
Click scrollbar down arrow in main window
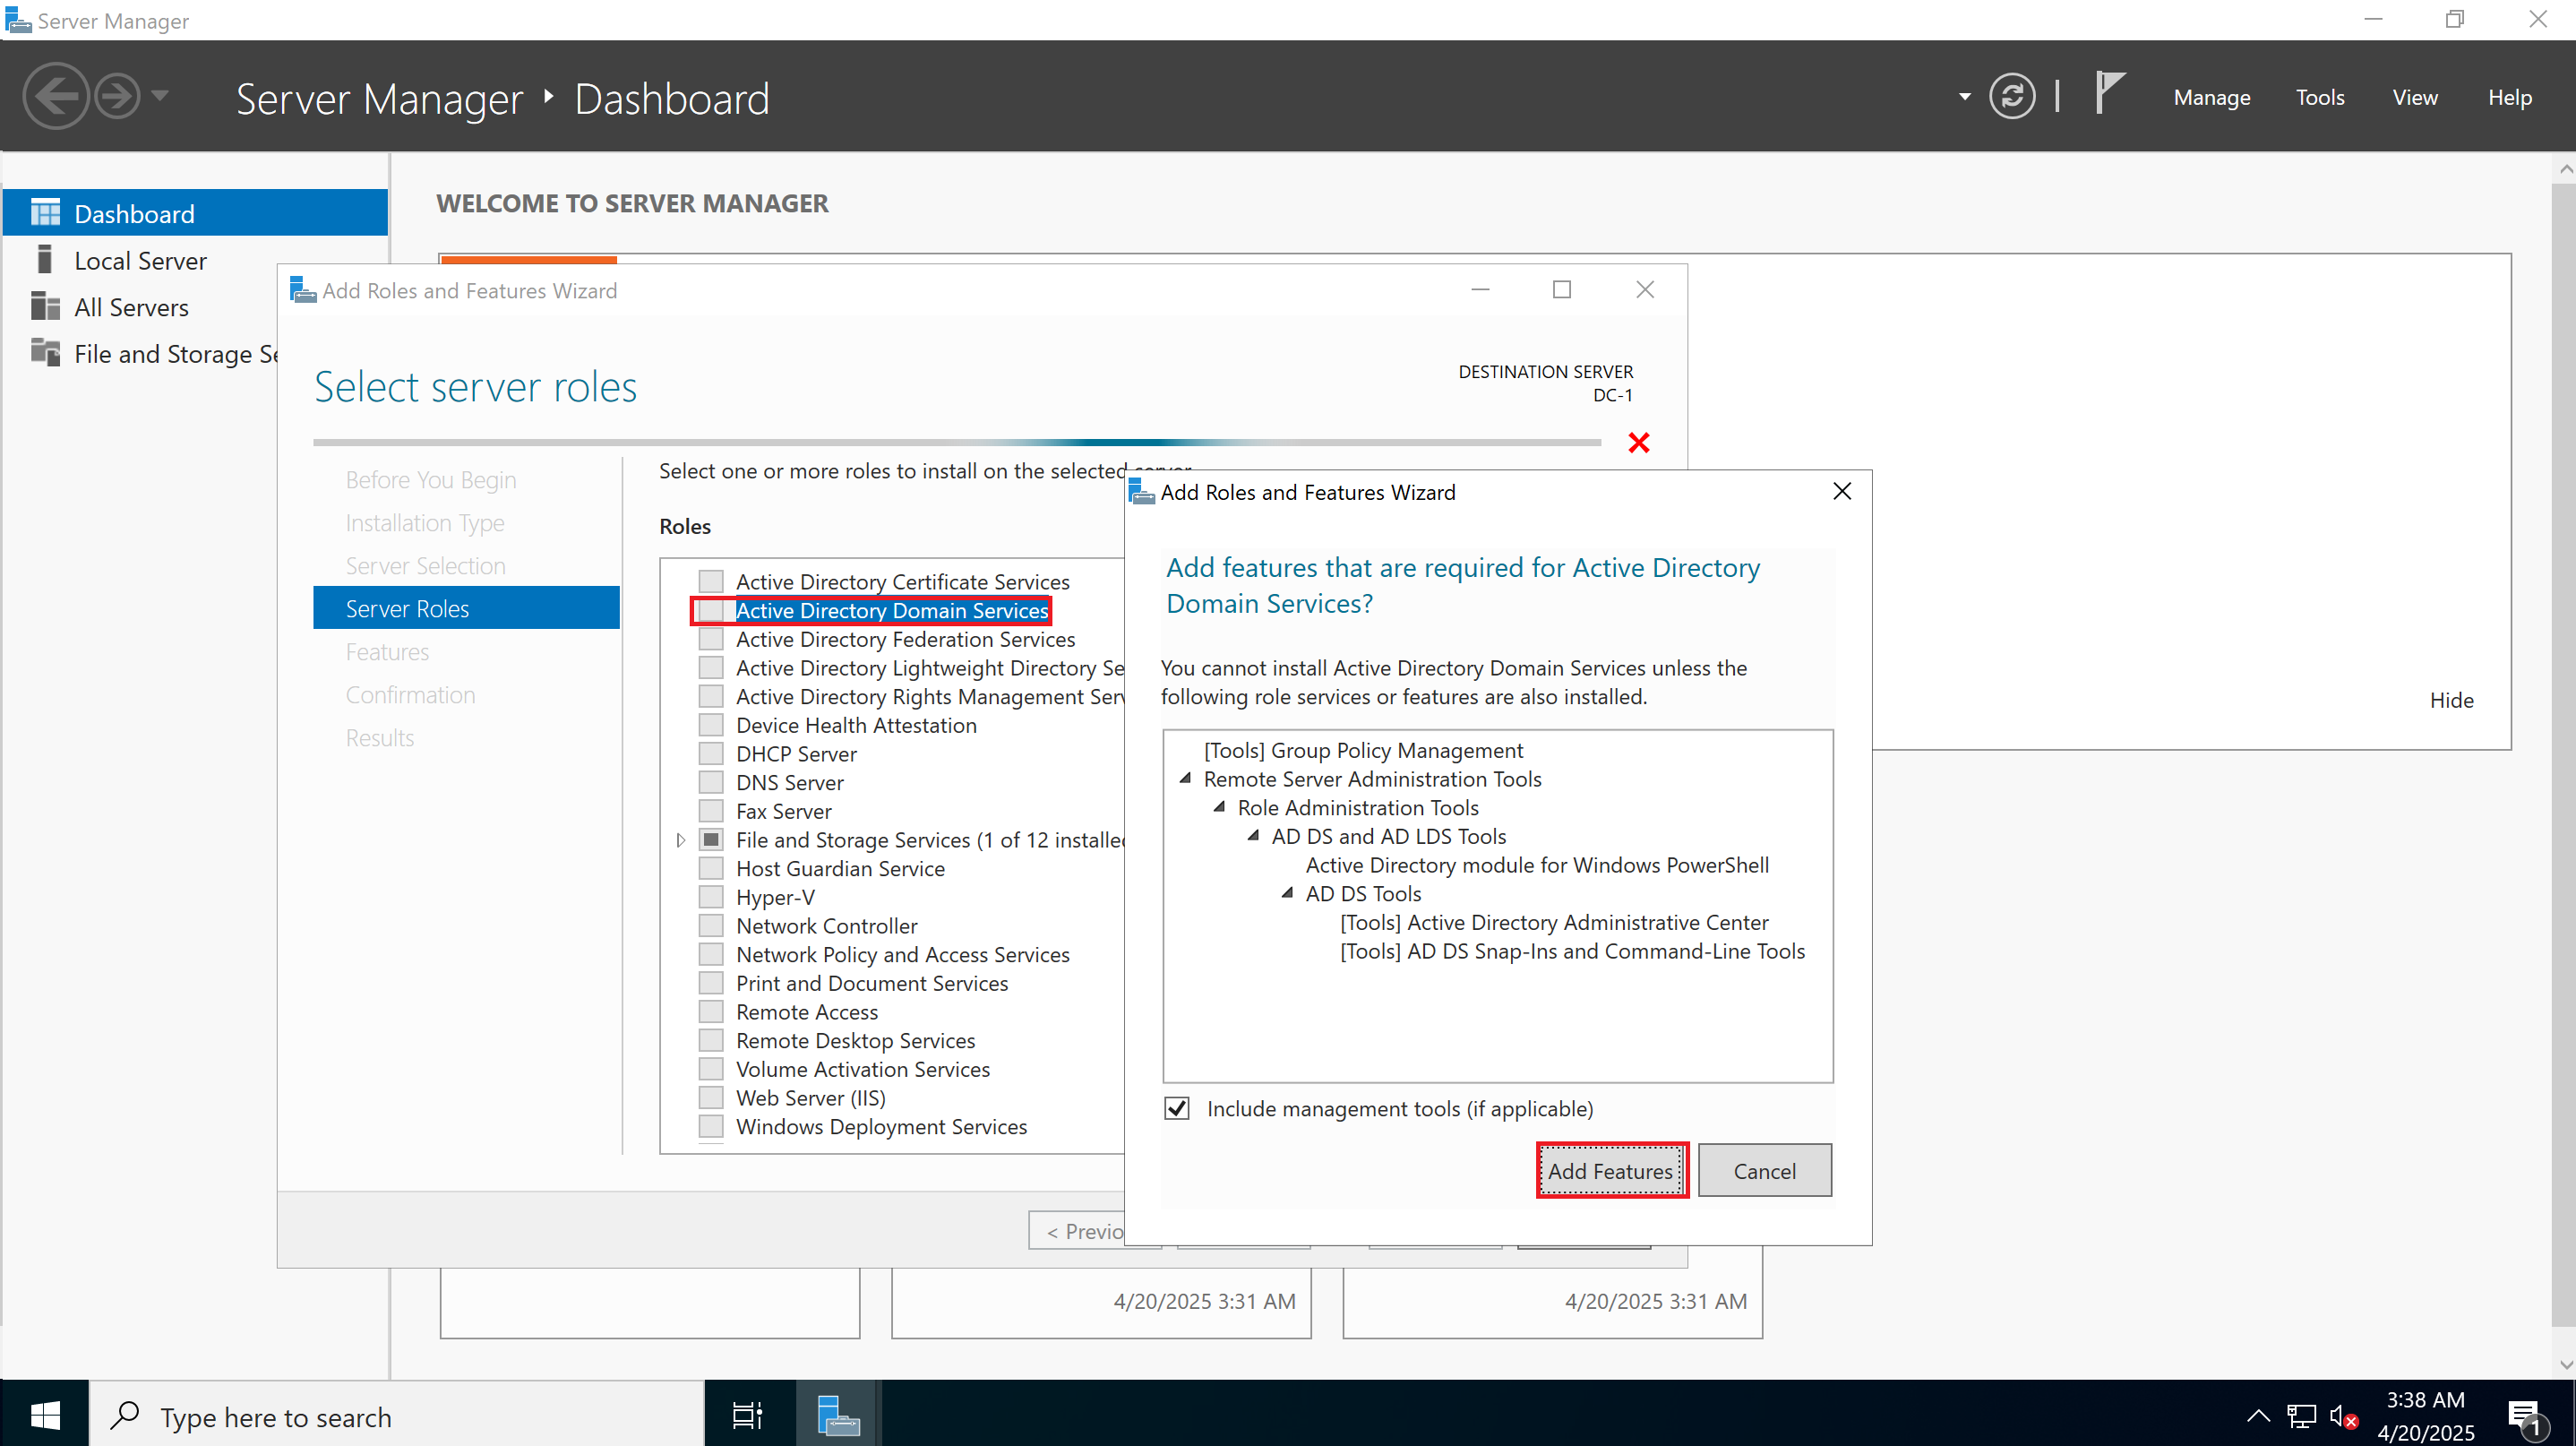(x=2564, y=1364)
